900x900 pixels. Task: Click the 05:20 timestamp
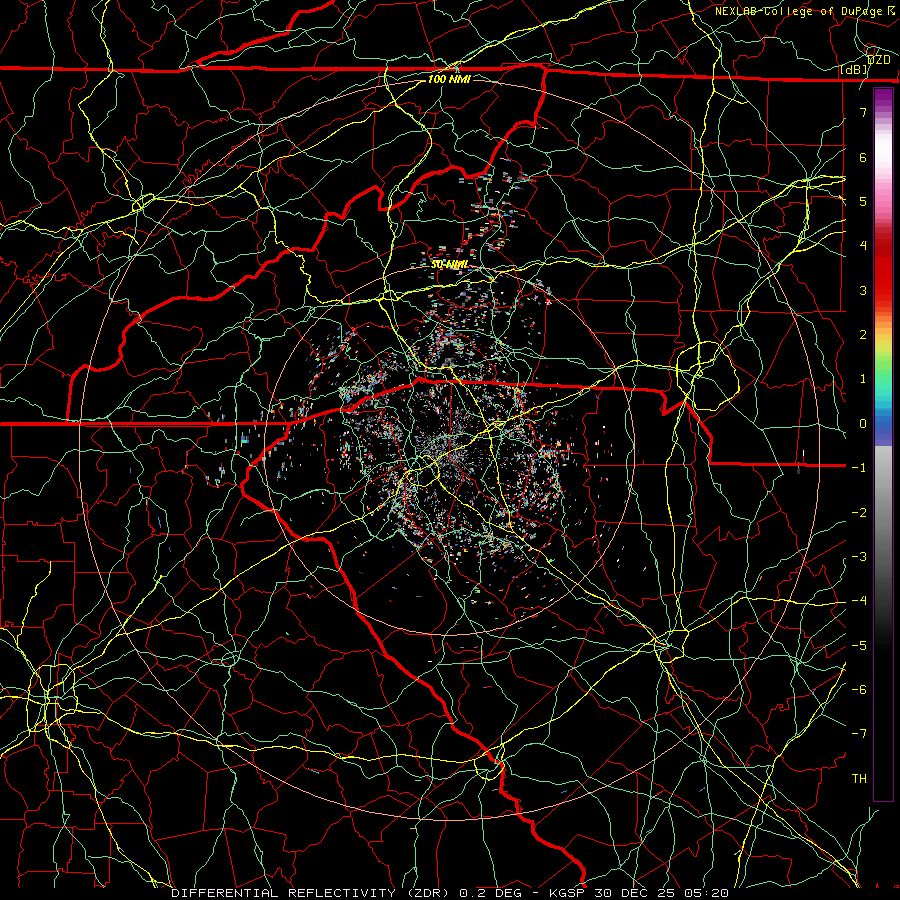click(x=709, y=893)
